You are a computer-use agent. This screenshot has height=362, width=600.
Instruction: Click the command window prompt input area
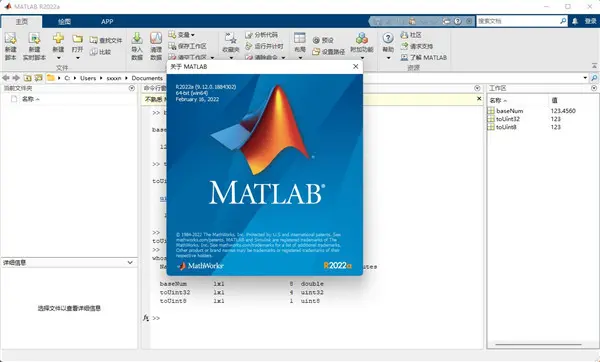click(318, 318)
